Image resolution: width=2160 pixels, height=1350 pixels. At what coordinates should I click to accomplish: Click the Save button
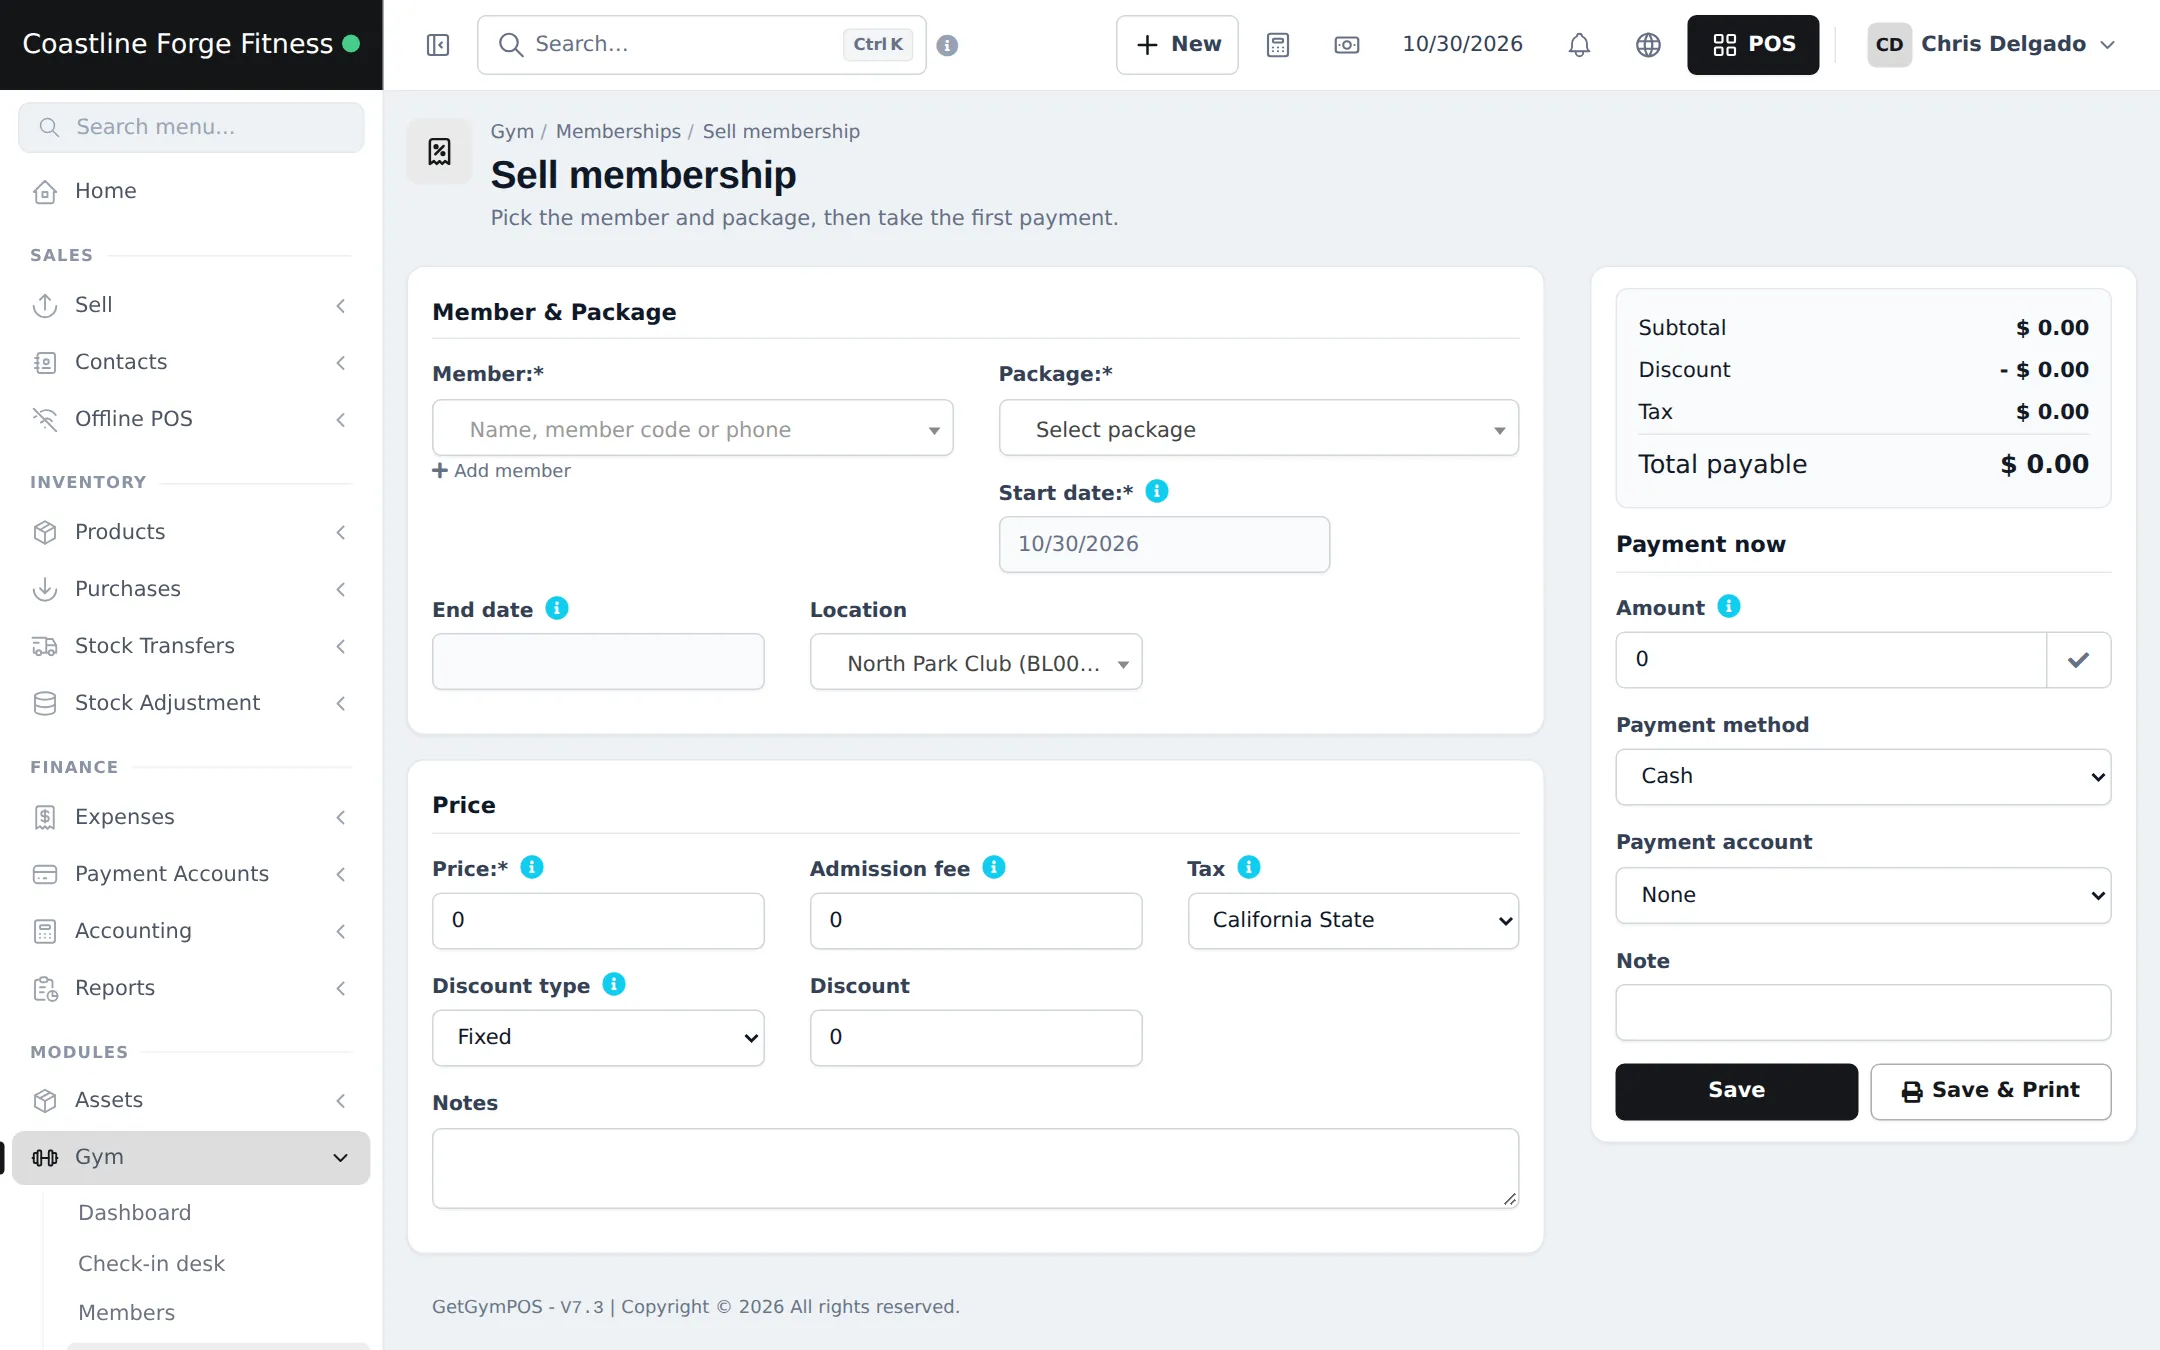(x=1736, y=1091)
